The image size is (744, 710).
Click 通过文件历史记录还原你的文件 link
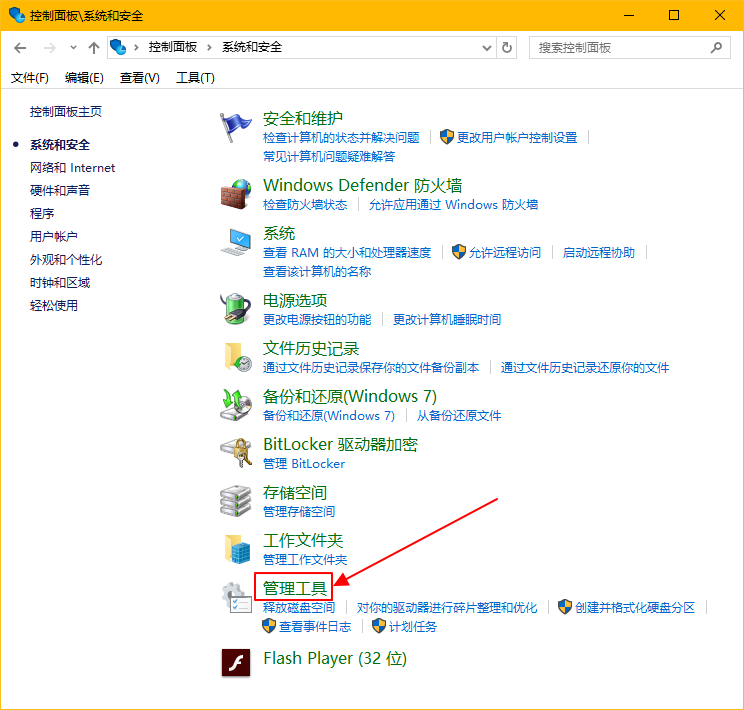click(x=585, y=367)
